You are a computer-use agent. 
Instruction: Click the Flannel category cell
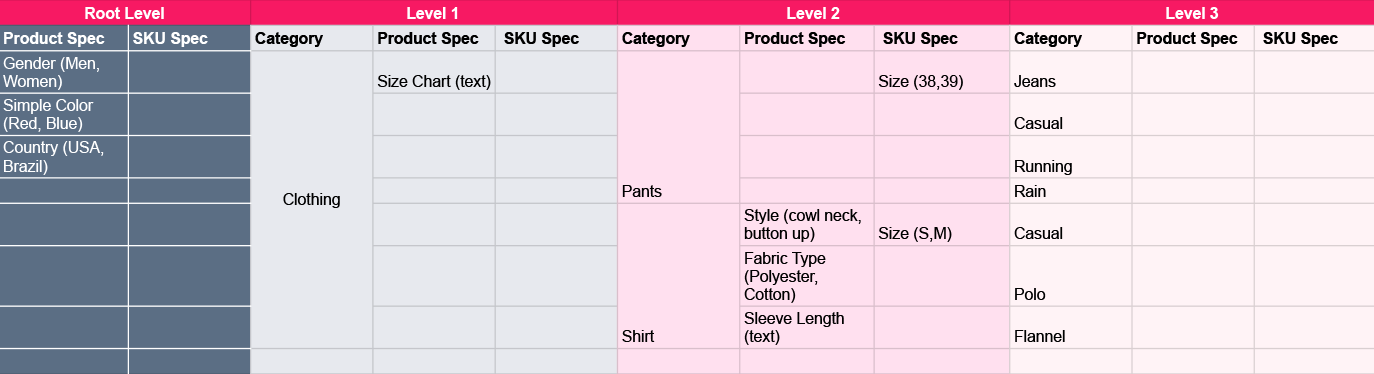(1070, 328)
